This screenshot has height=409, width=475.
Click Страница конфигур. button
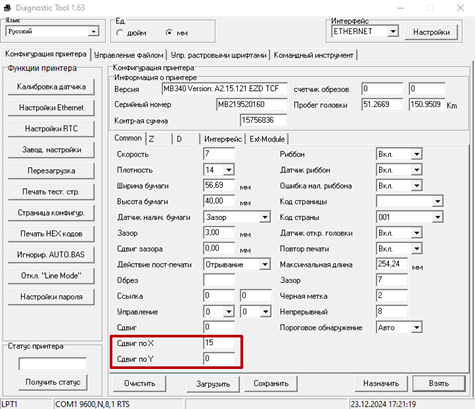click(x=51, y=213)
